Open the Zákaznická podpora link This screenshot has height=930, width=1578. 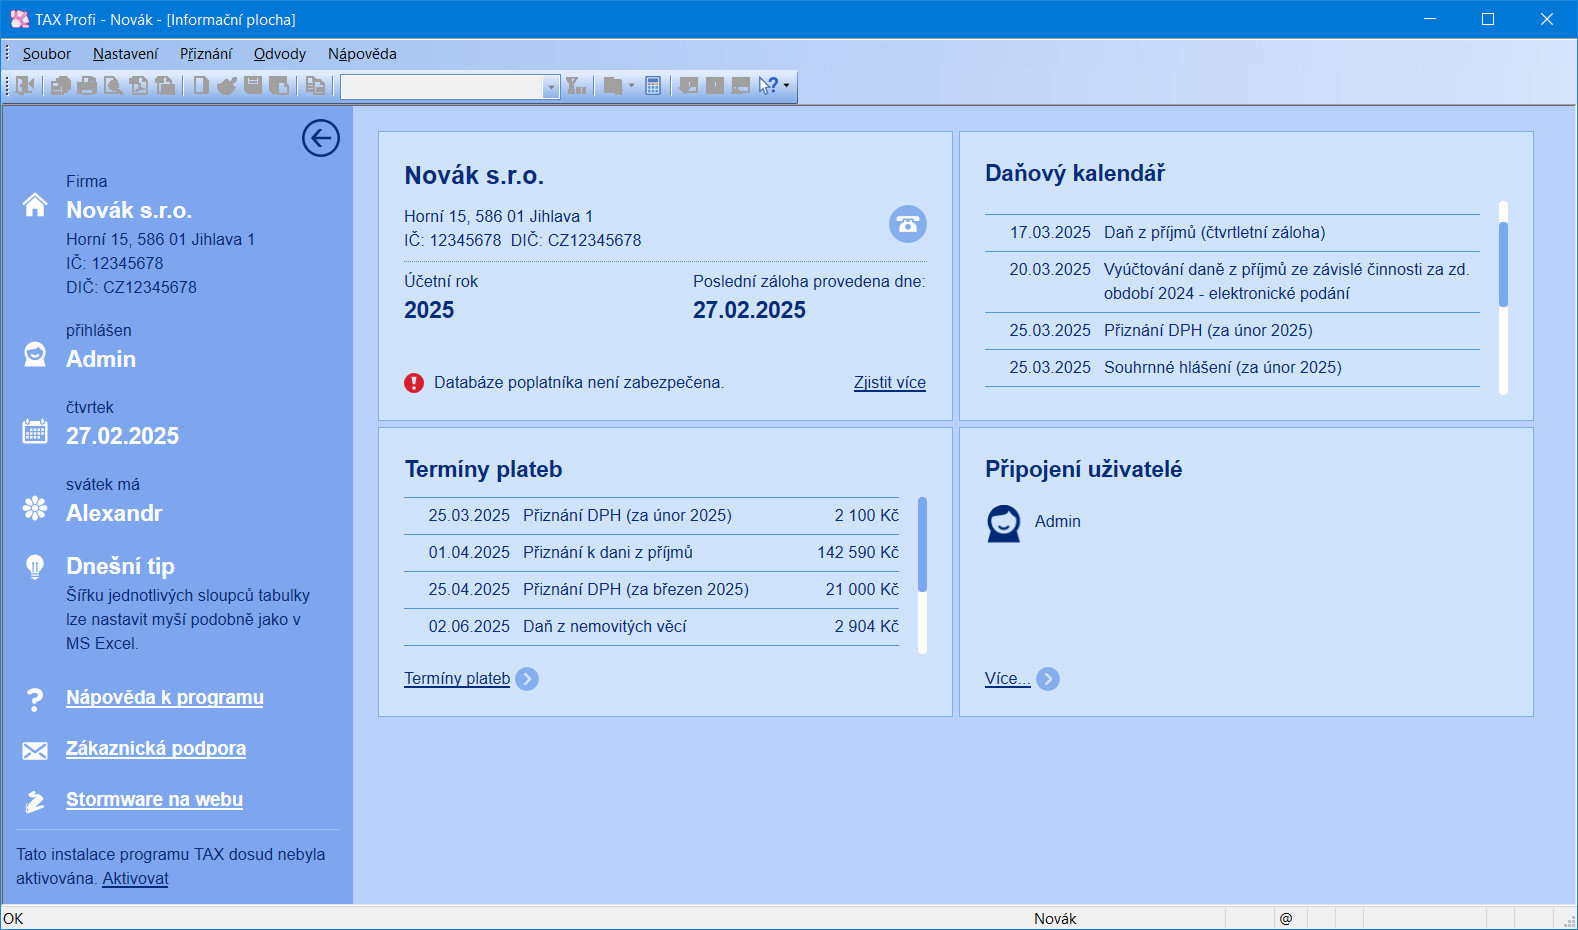pos(156,749)
